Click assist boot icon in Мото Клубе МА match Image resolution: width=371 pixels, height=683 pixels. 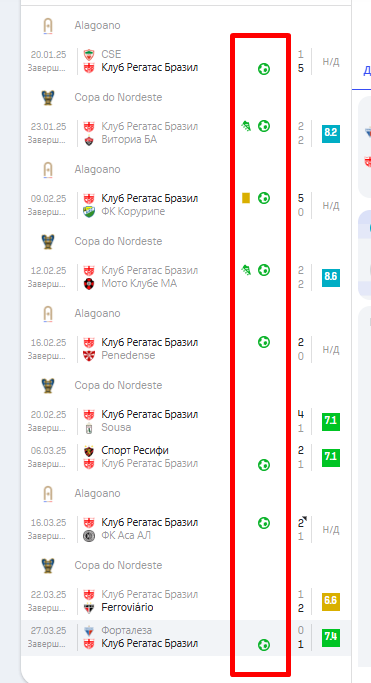[x=246, y=270]
